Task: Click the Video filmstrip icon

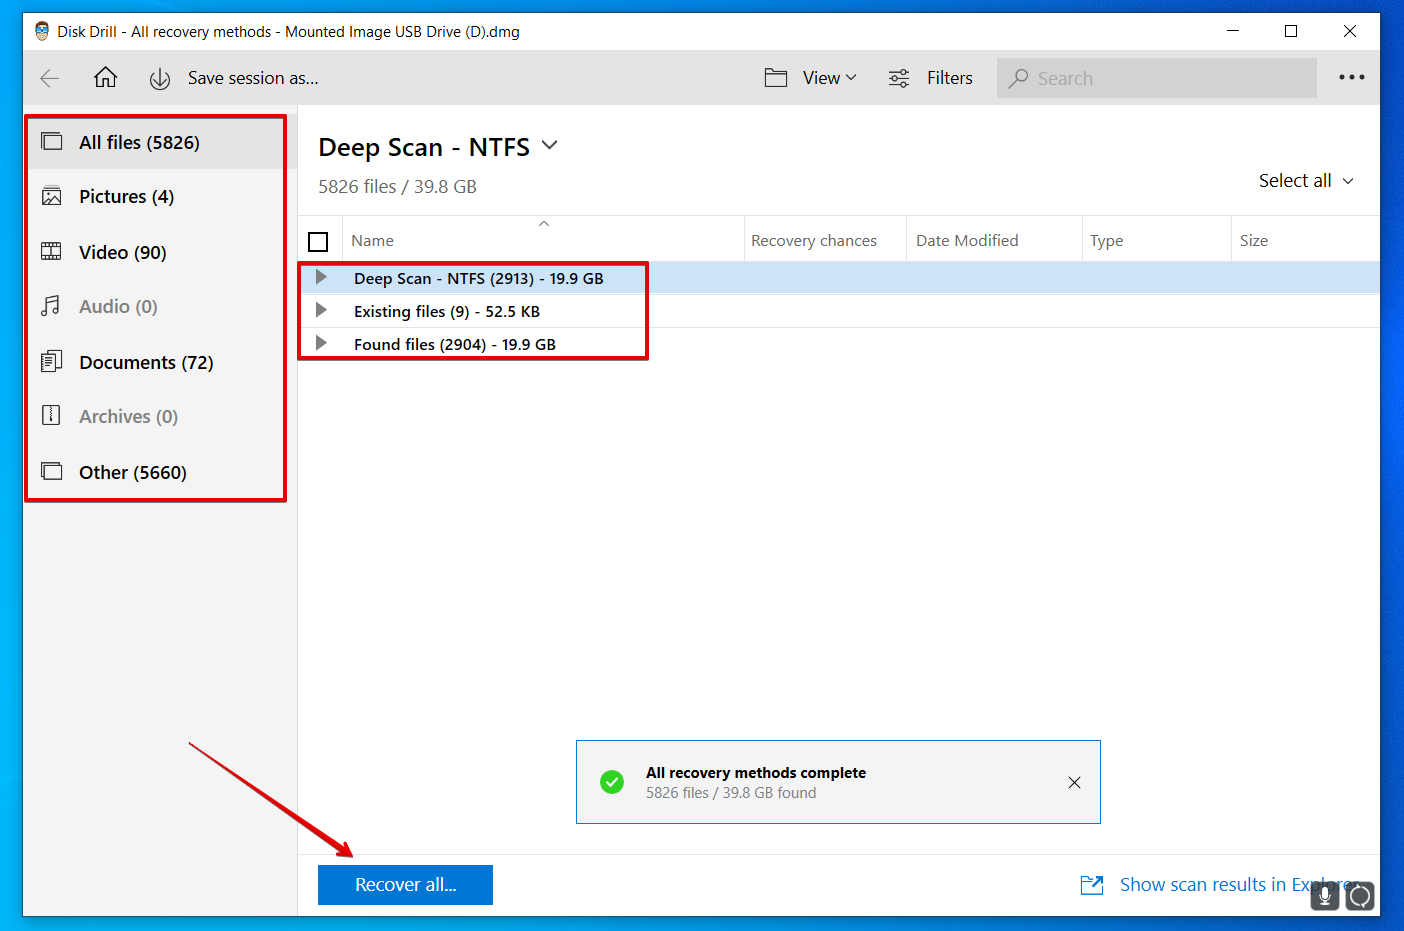Action: click(51, 251)
